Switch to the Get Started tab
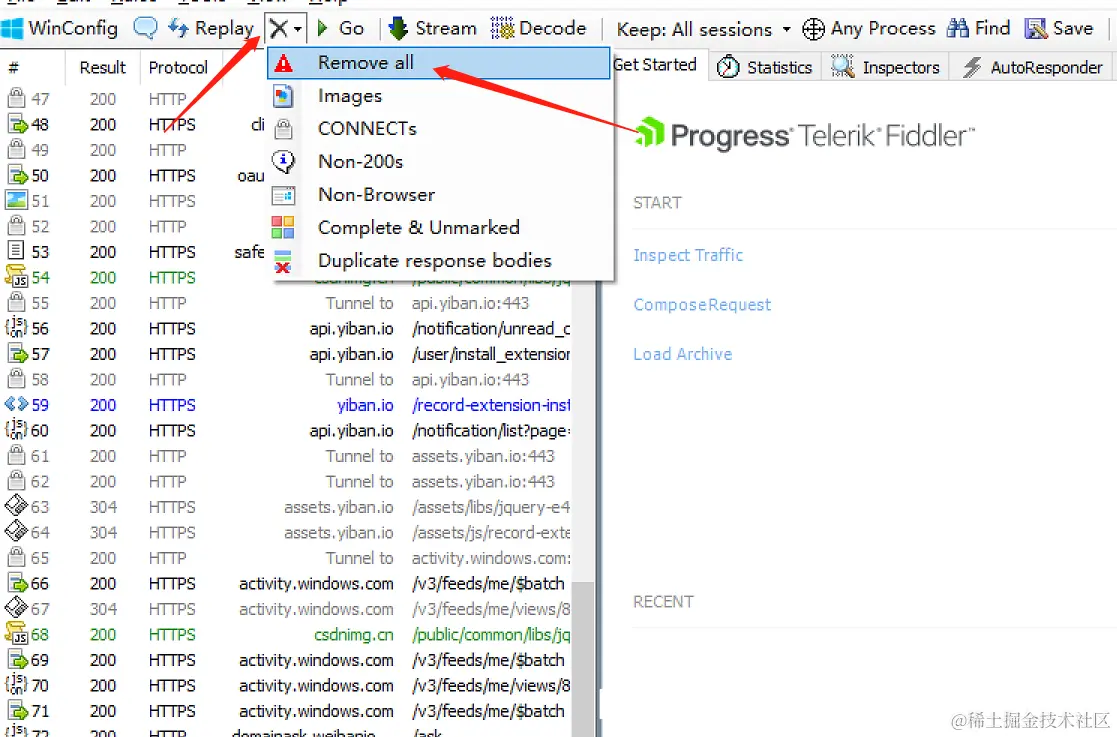 655,65
